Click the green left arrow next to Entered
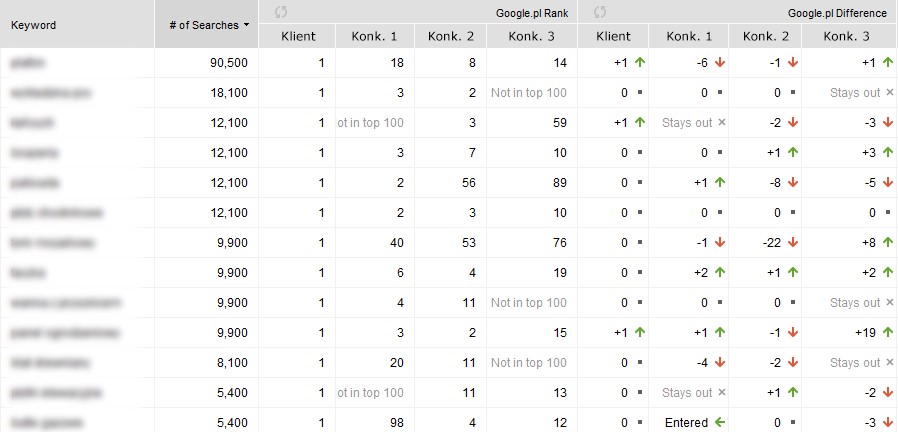 [719, 423]
